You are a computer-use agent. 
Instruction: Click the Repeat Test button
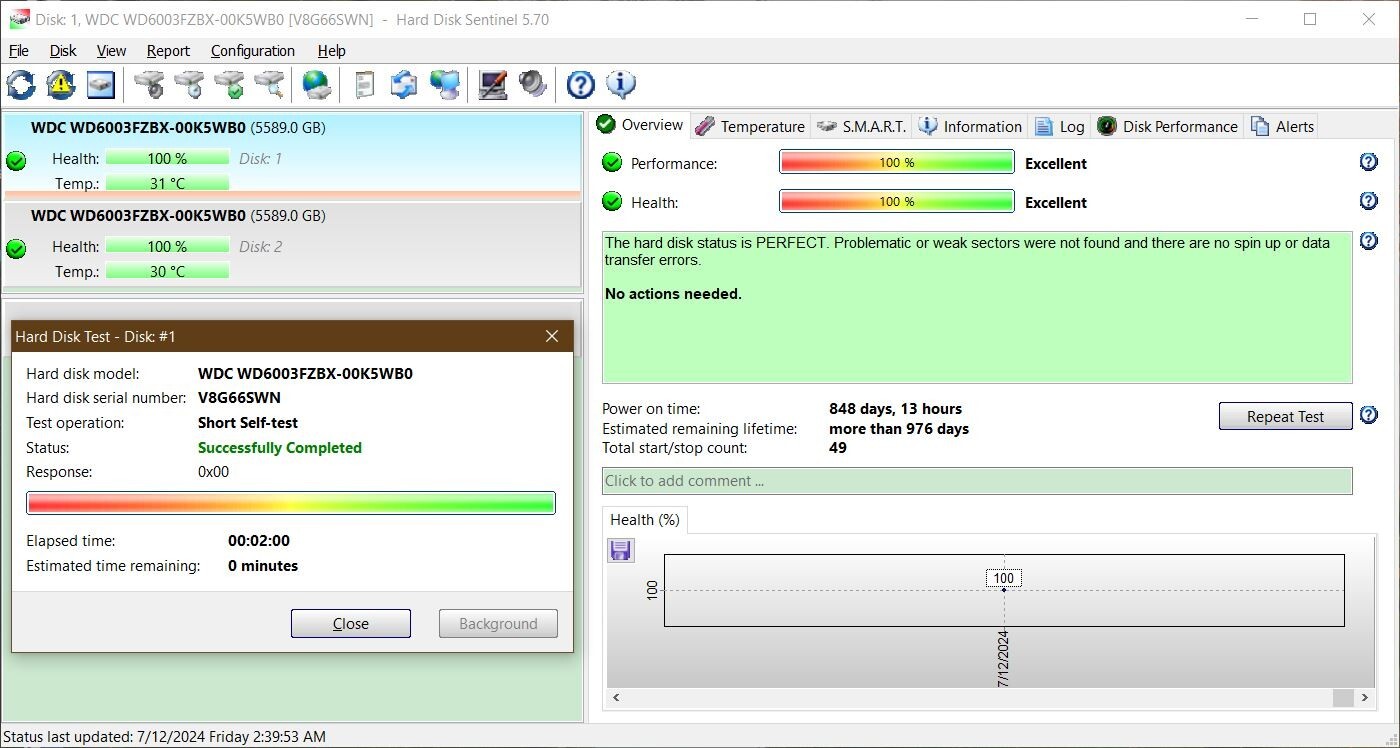coord(1285,416)
